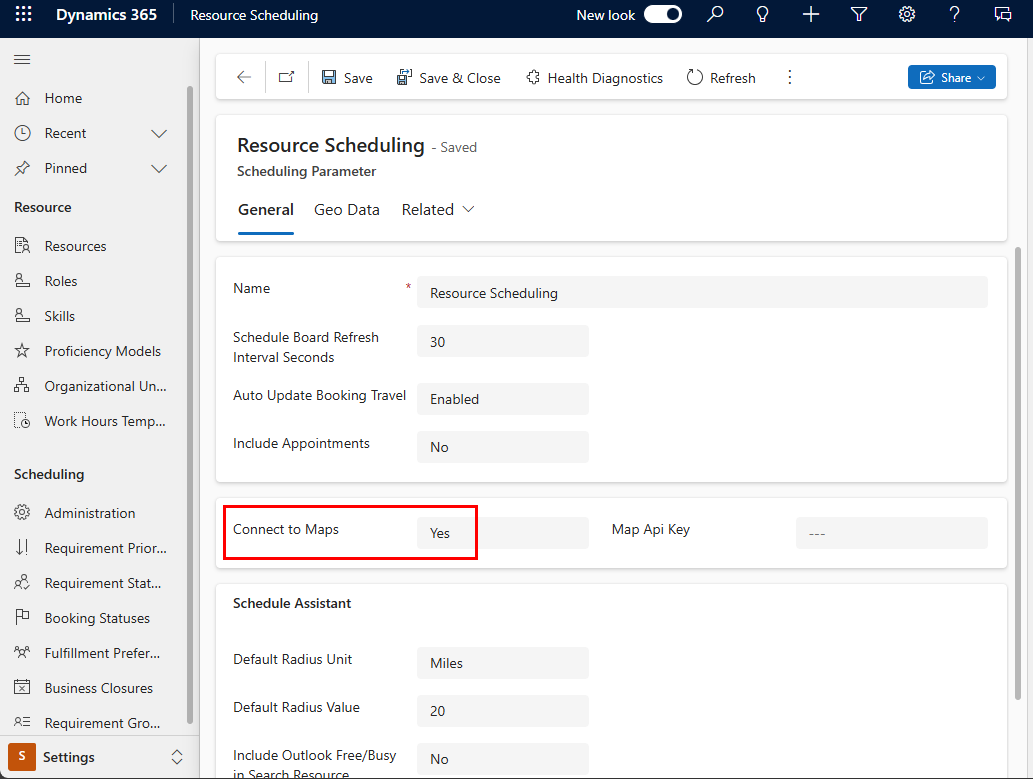Open the lightbulb assistant icon

[x=763, y=15]
